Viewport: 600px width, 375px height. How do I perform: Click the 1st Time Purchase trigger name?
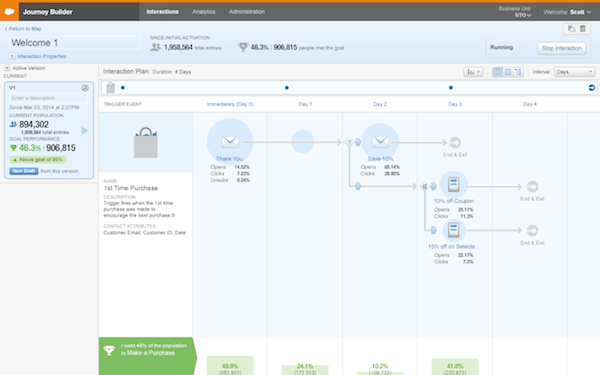(x=131, y=188)
